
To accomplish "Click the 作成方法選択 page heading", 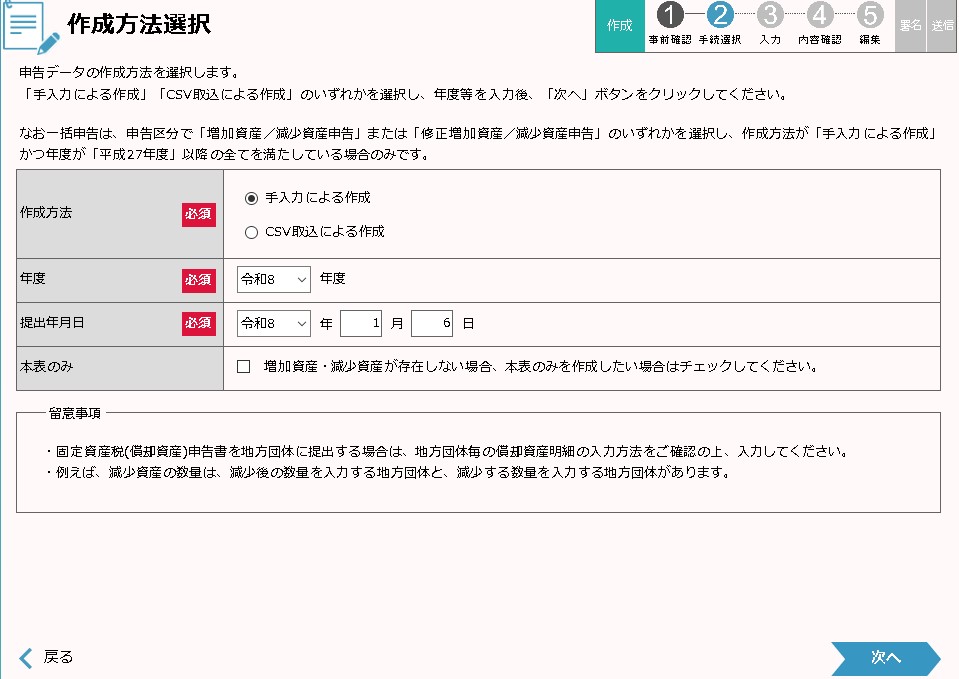I will (139, 25).
